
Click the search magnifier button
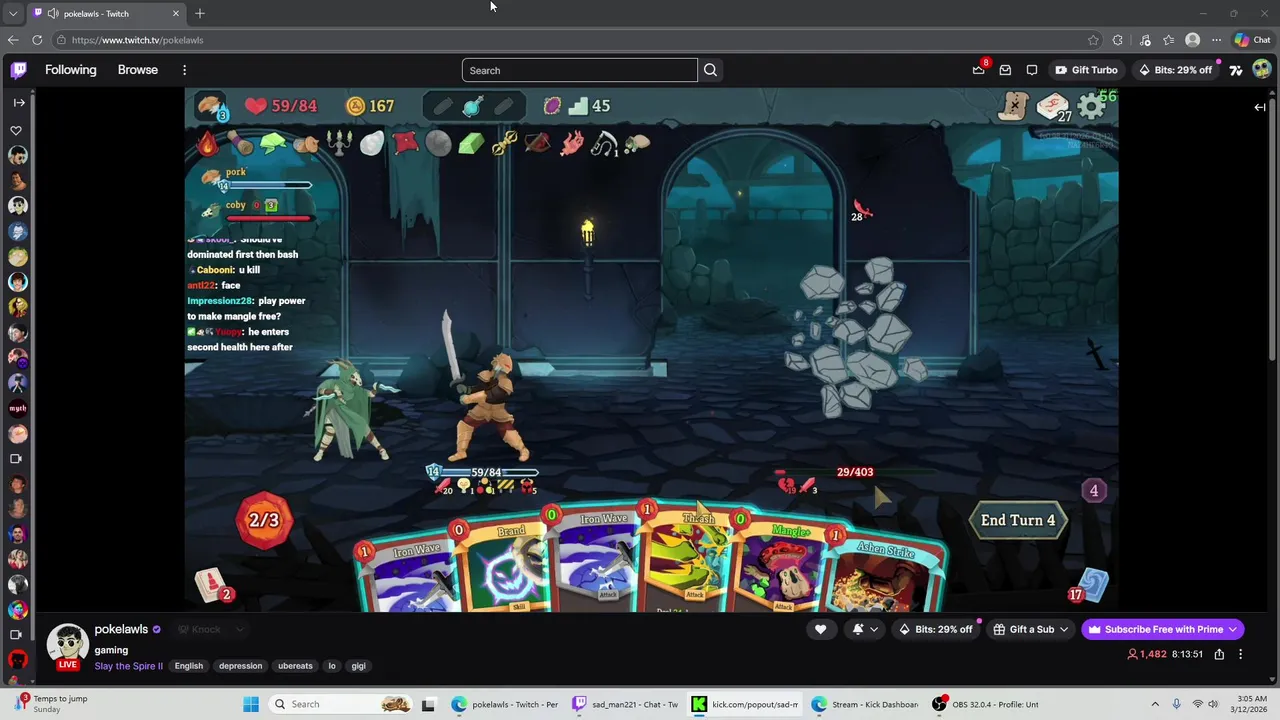tap(710, 70)
